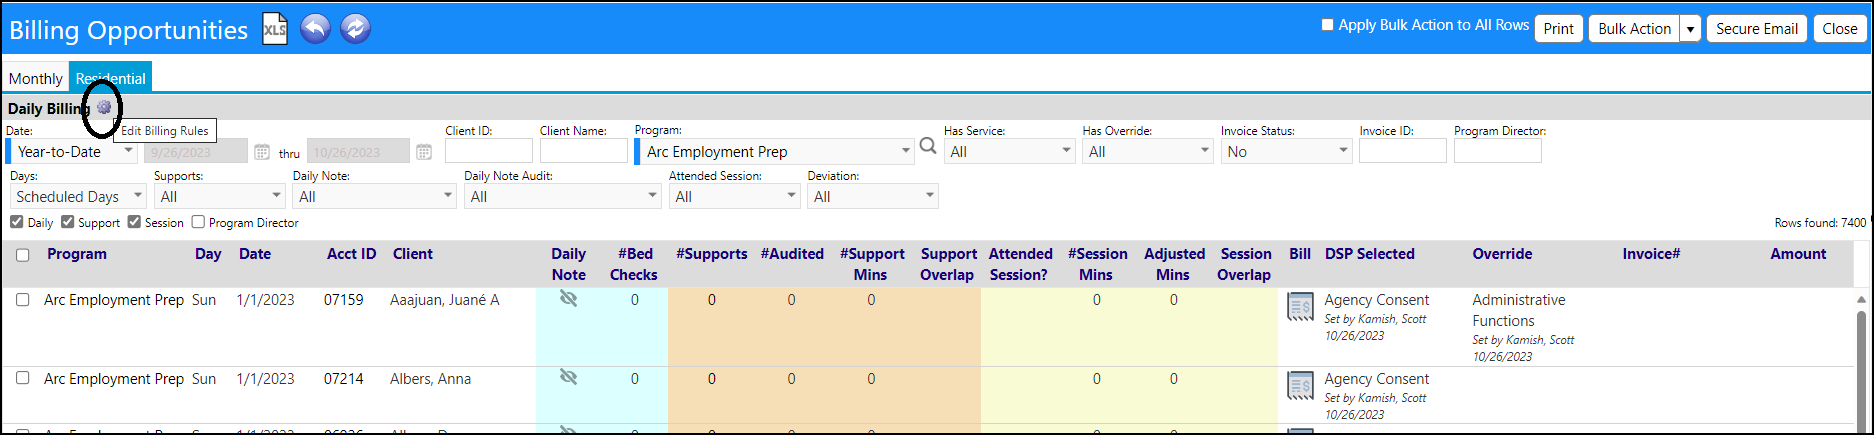This screenshot has height=435, width=1874.
Task: Click the Invoice ID input field
Action: (x=1403, y=151)
